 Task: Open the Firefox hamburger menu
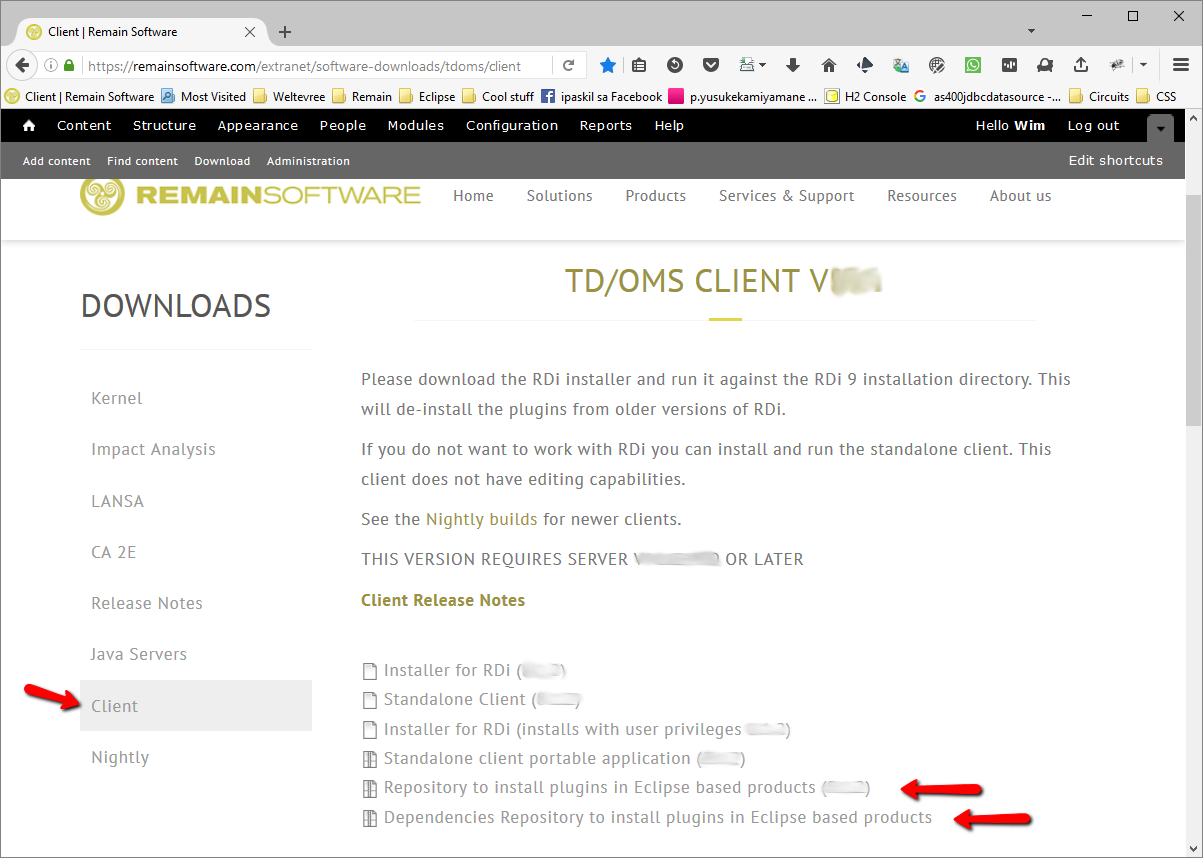click(x=1180, y=66)
